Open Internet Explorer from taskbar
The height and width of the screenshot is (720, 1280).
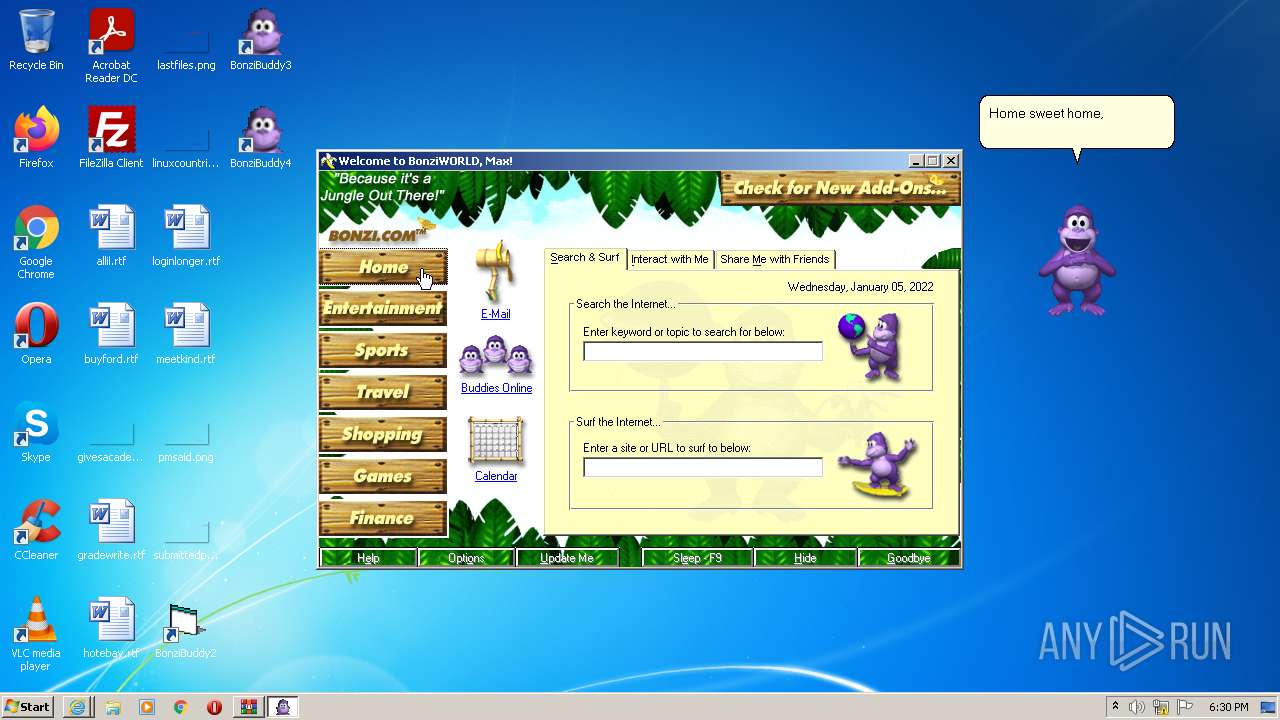[x=78, y=707]
